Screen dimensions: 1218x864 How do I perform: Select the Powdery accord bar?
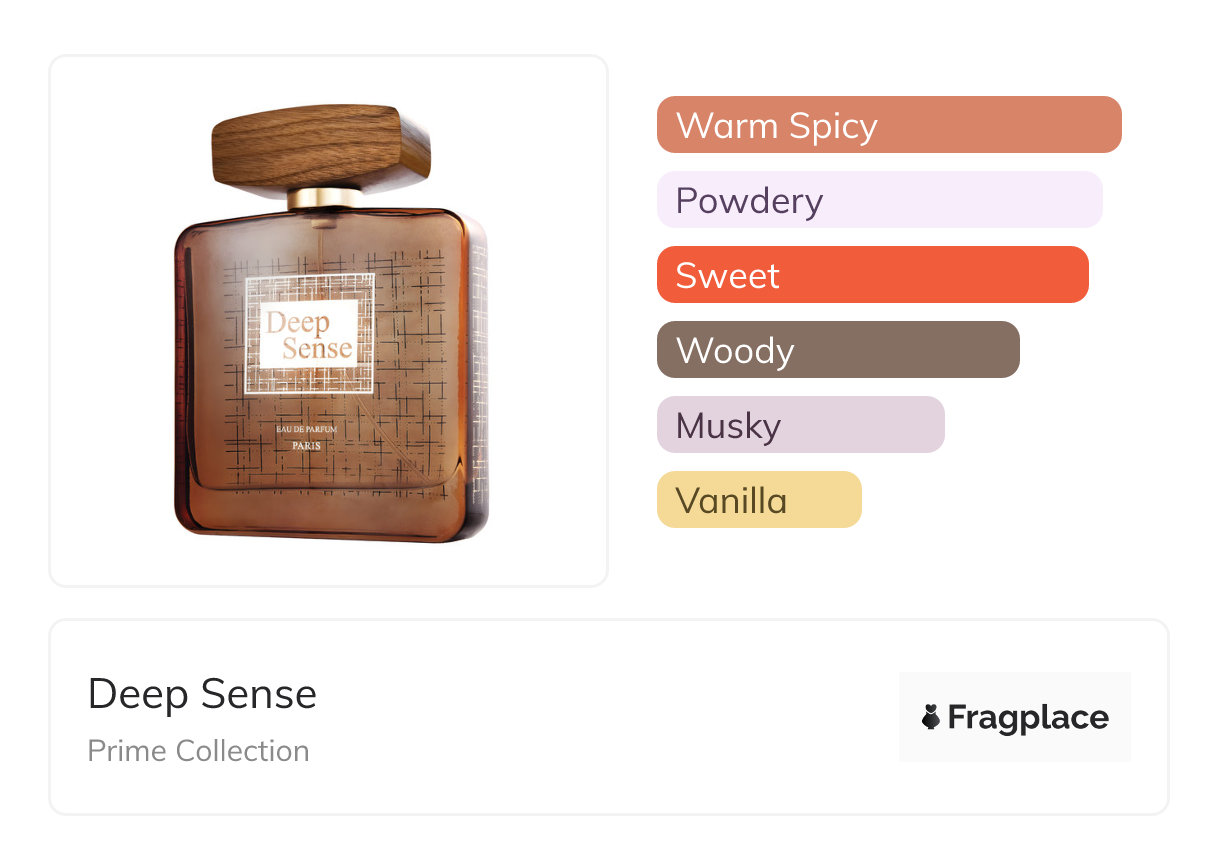click(879, 200)
